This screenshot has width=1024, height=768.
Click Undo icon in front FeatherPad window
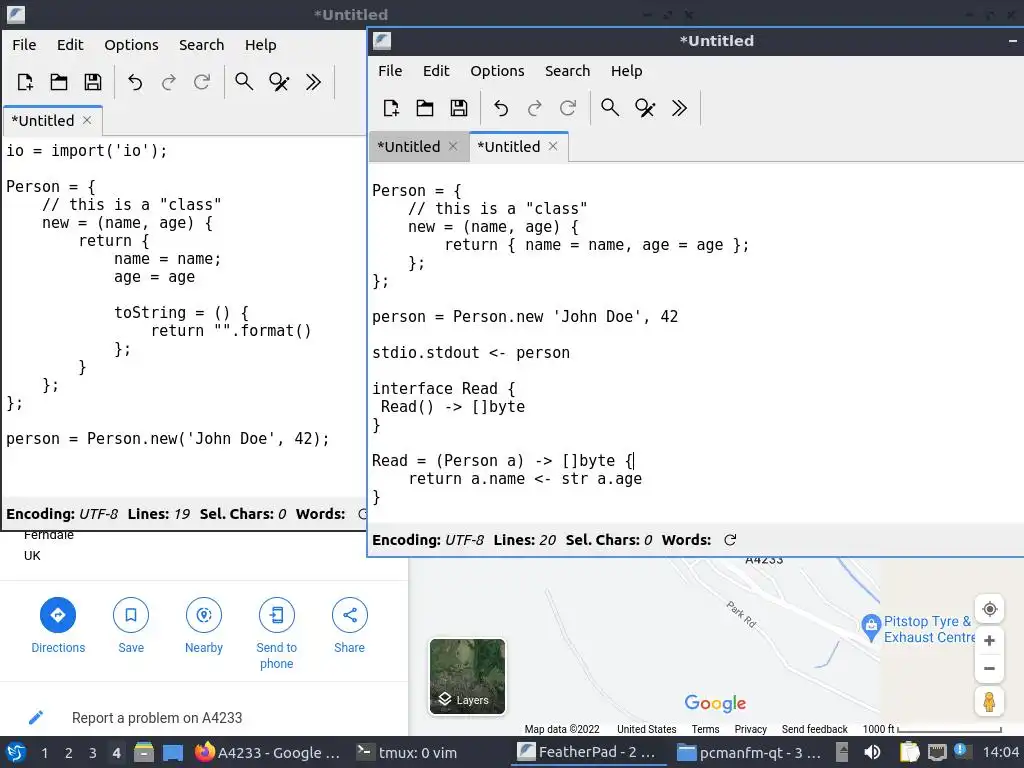501,108
